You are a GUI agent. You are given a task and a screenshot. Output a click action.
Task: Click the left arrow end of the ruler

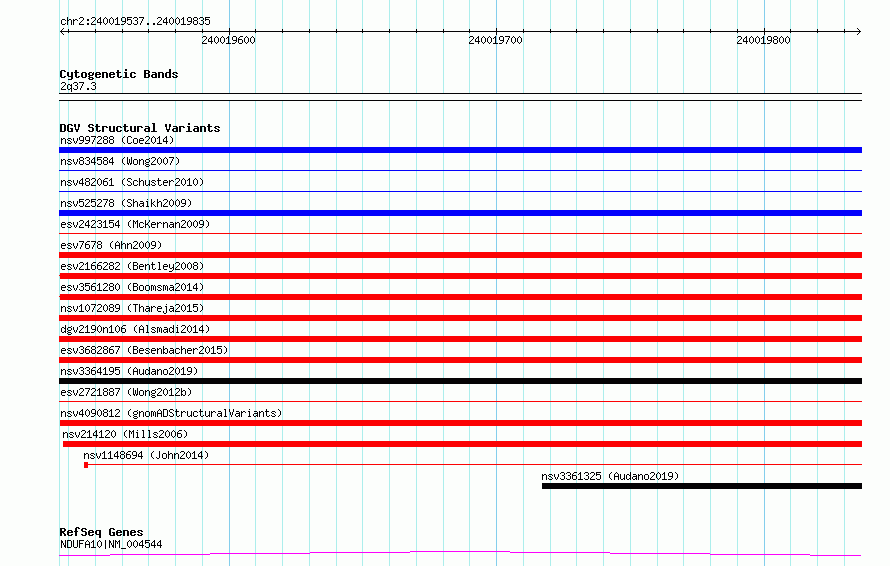pyautogui.click(x=63, y=31)
